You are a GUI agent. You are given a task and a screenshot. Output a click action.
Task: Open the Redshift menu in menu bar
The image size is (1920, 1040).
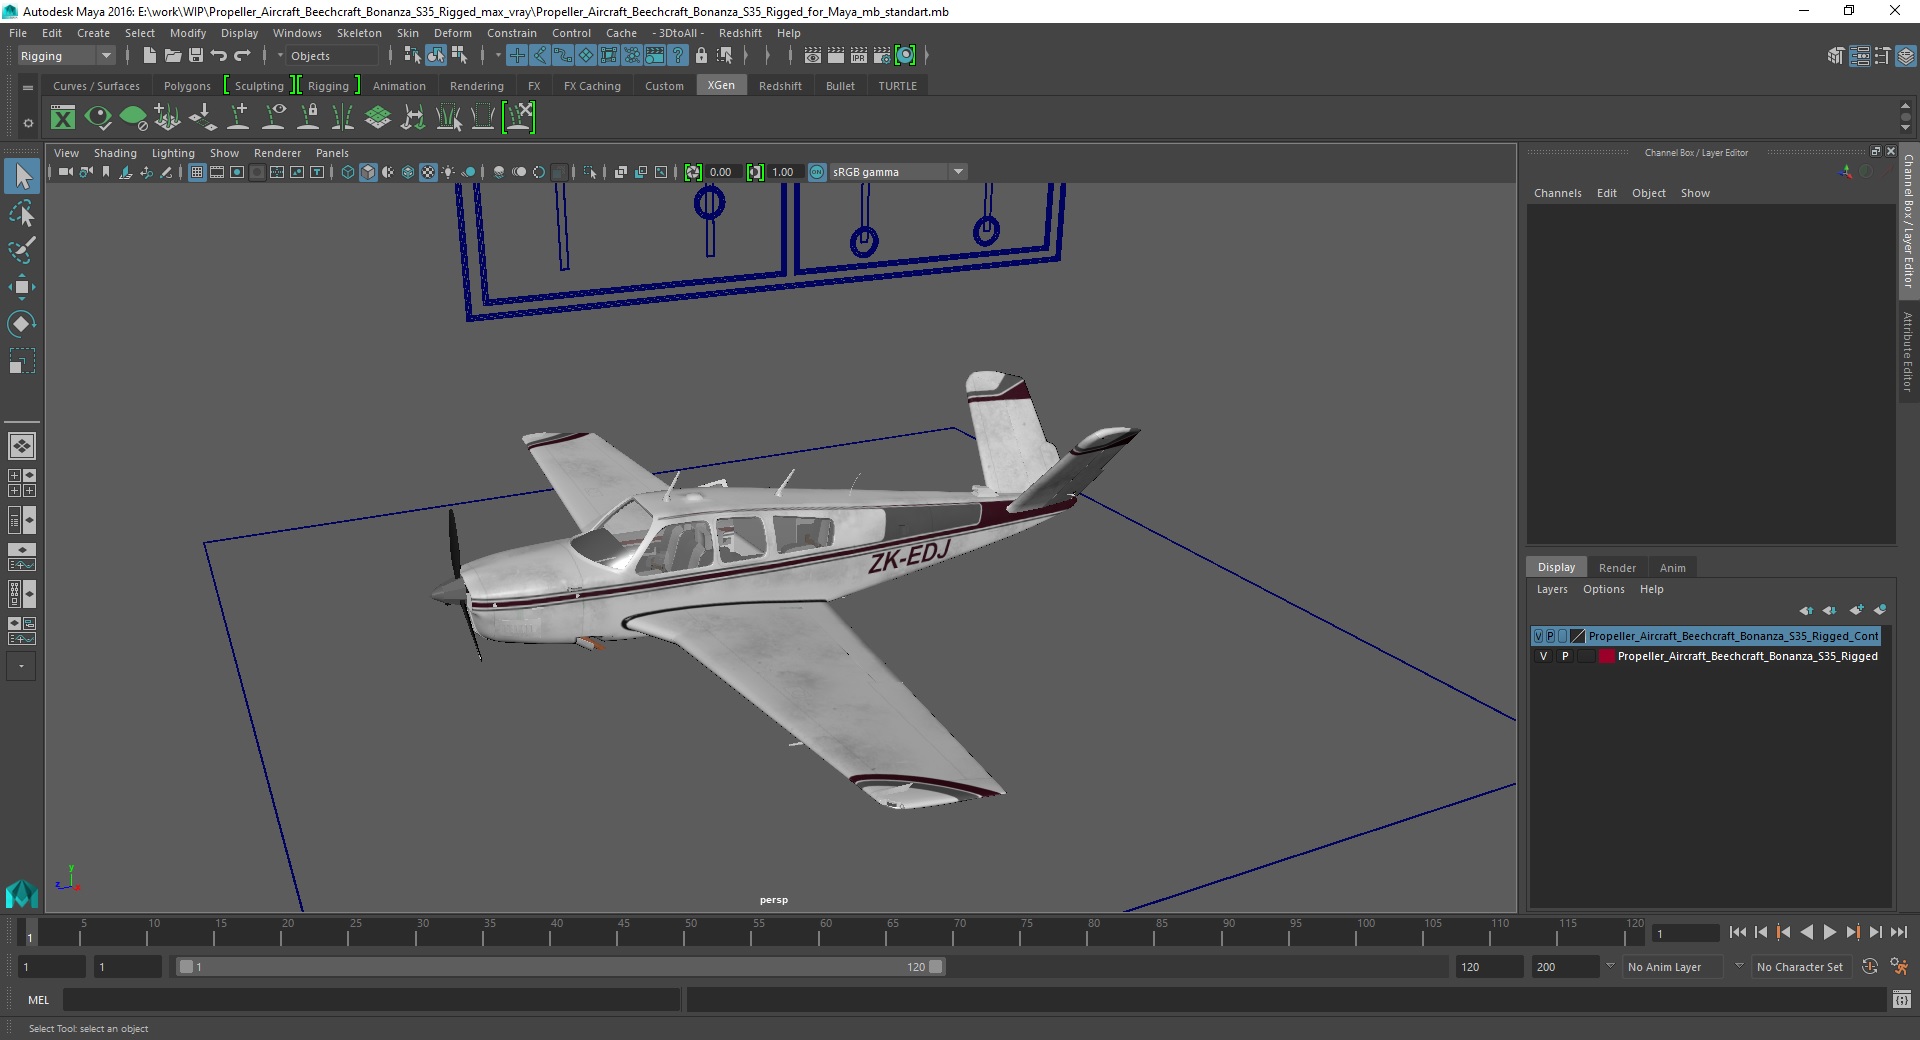click(740, 33)
